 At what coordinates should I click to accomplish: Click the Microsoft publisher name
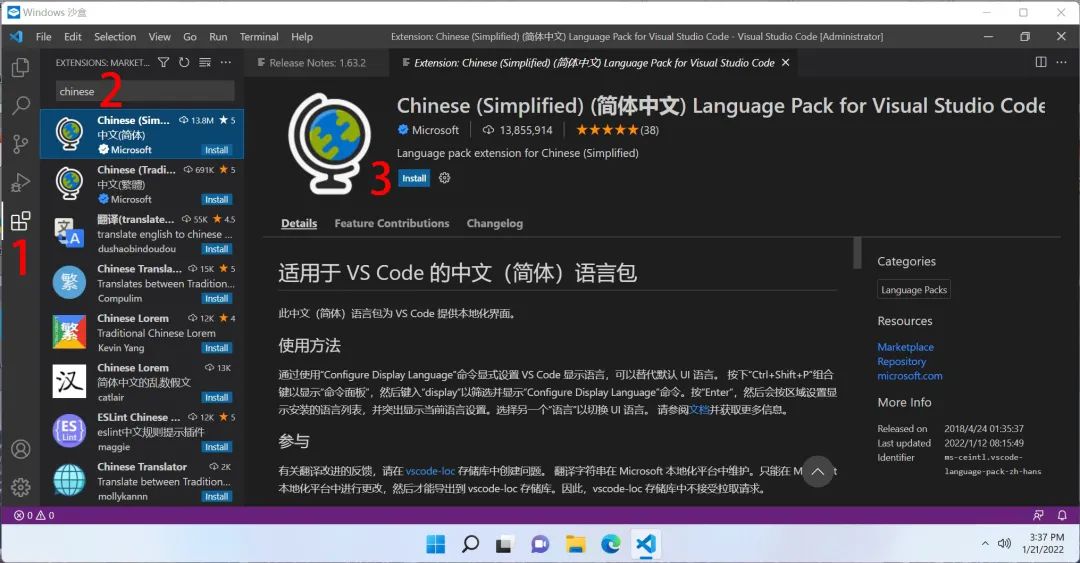pyautogui.click(x=435, y=130)
